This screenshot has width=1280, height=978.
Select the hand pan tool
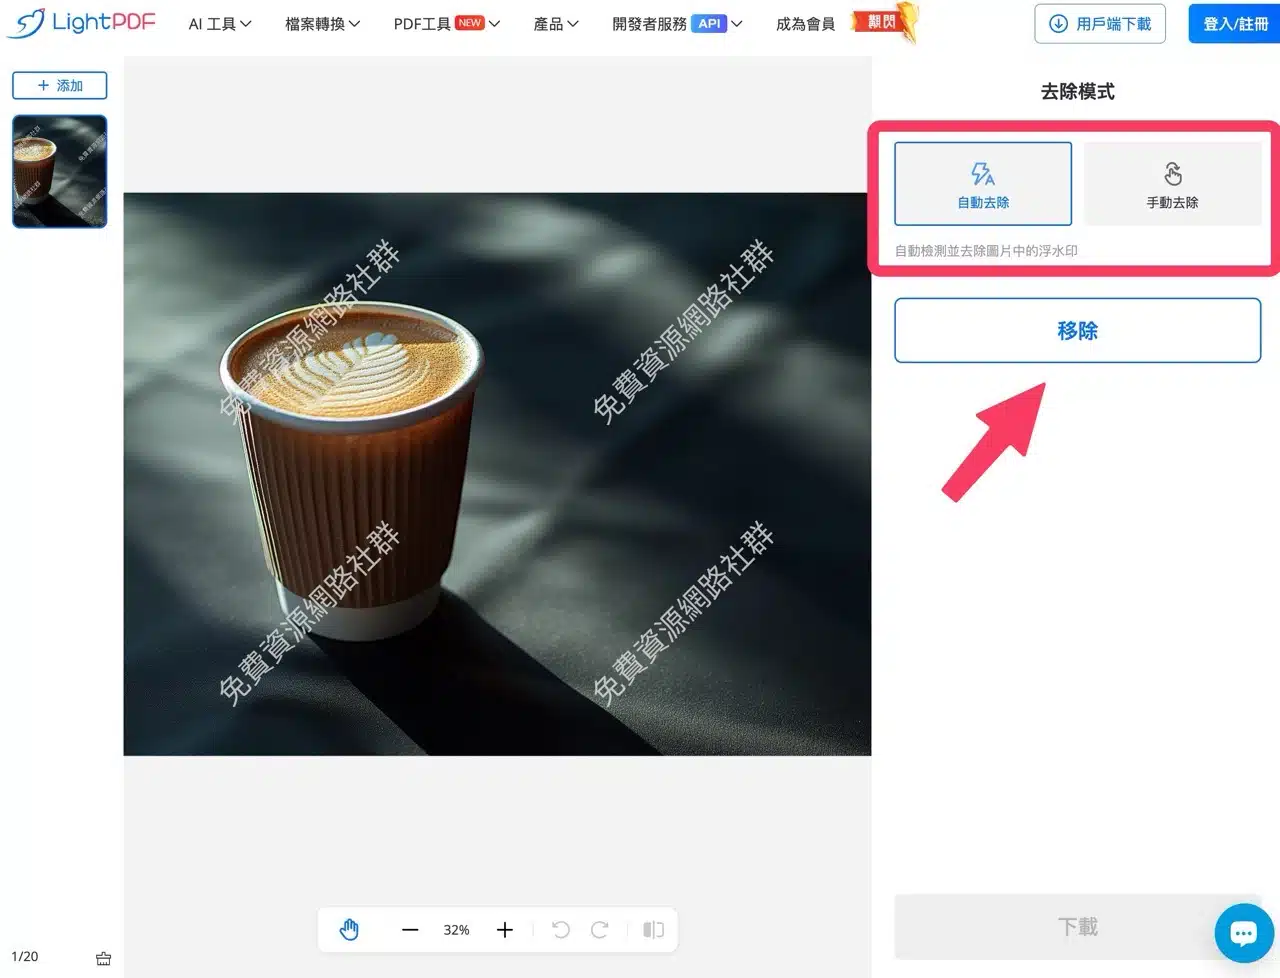[x=349, y=929]
